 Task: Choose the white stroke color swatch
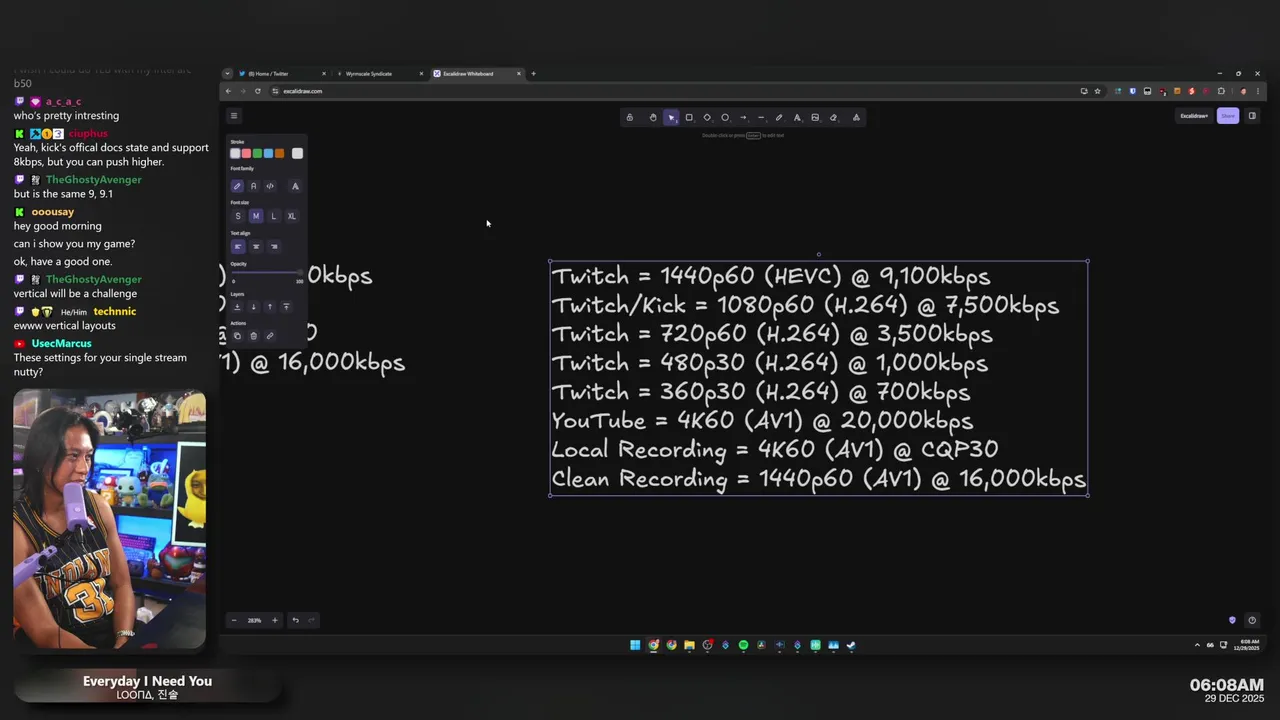[x=235, y=153]
